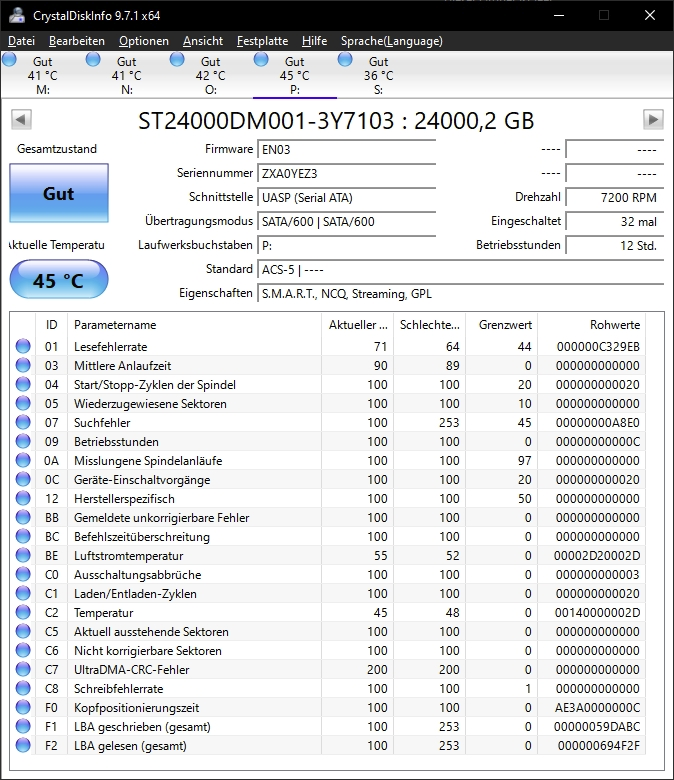The width and height of the screenshot is (674, 780).
Task: Click the Betriebsstunden field 12 Std.
Action: coord(615,245)
